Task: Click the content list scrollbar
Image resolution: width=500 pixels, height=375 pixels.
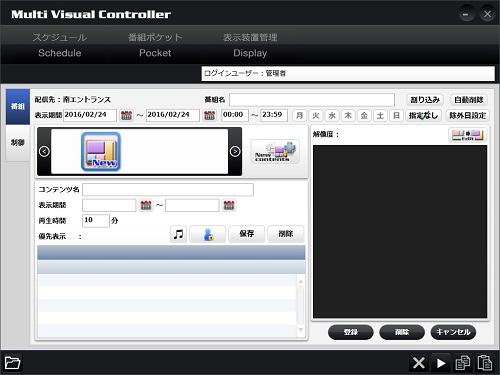Action: (301, 305)
